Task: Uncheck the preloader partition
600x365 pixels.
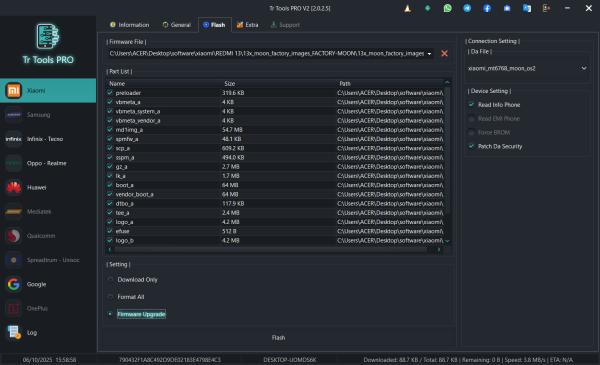Action: click(x=110, y=93)
